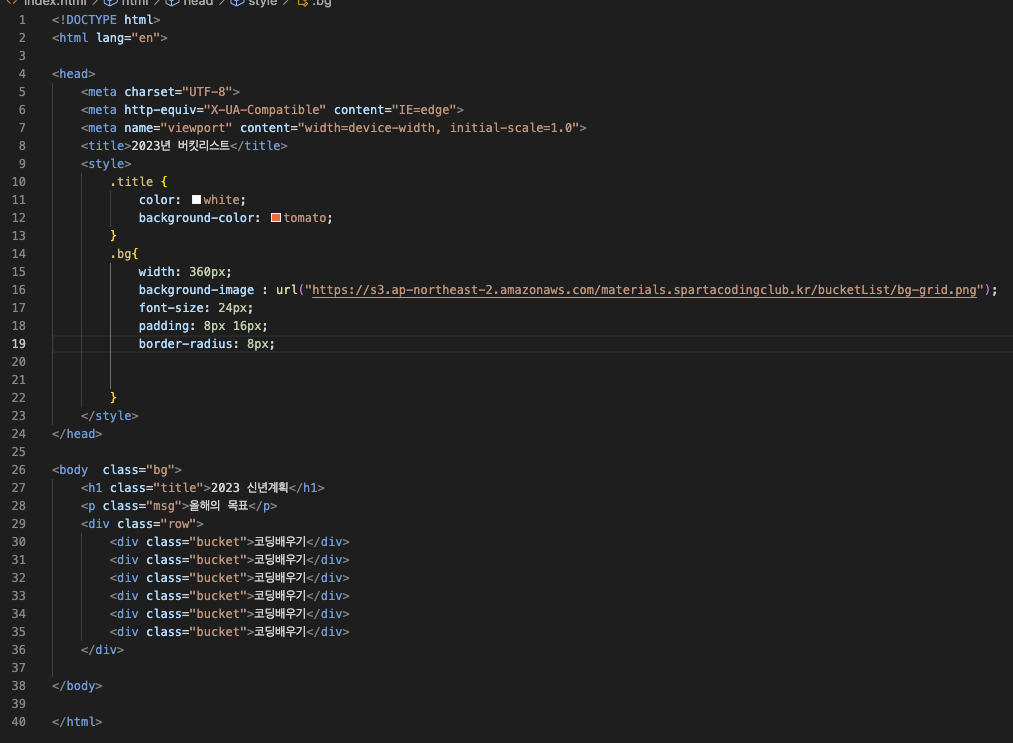Click the bucket div on line 33
Viewport: 1013px width, 743px height.
click(229, 596)
